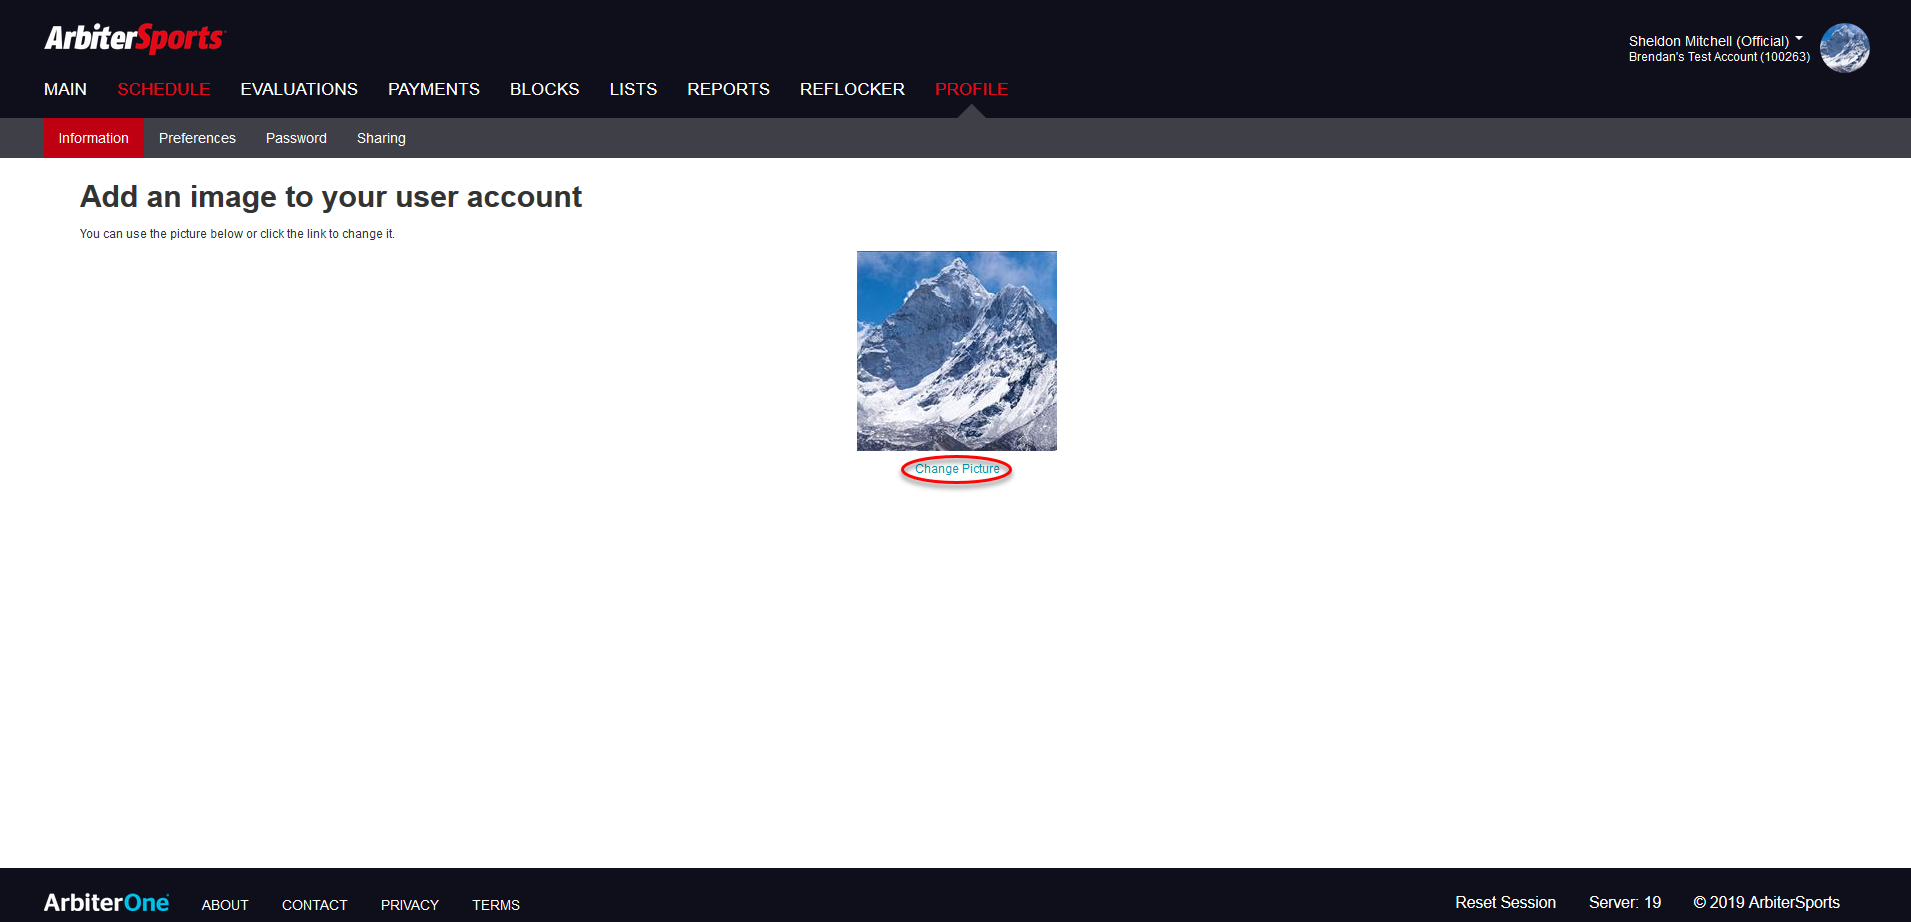Click the mountain profile picture
Viewport: 1911px width, 922px height.
pyautogui.click(x=957, y=351)
